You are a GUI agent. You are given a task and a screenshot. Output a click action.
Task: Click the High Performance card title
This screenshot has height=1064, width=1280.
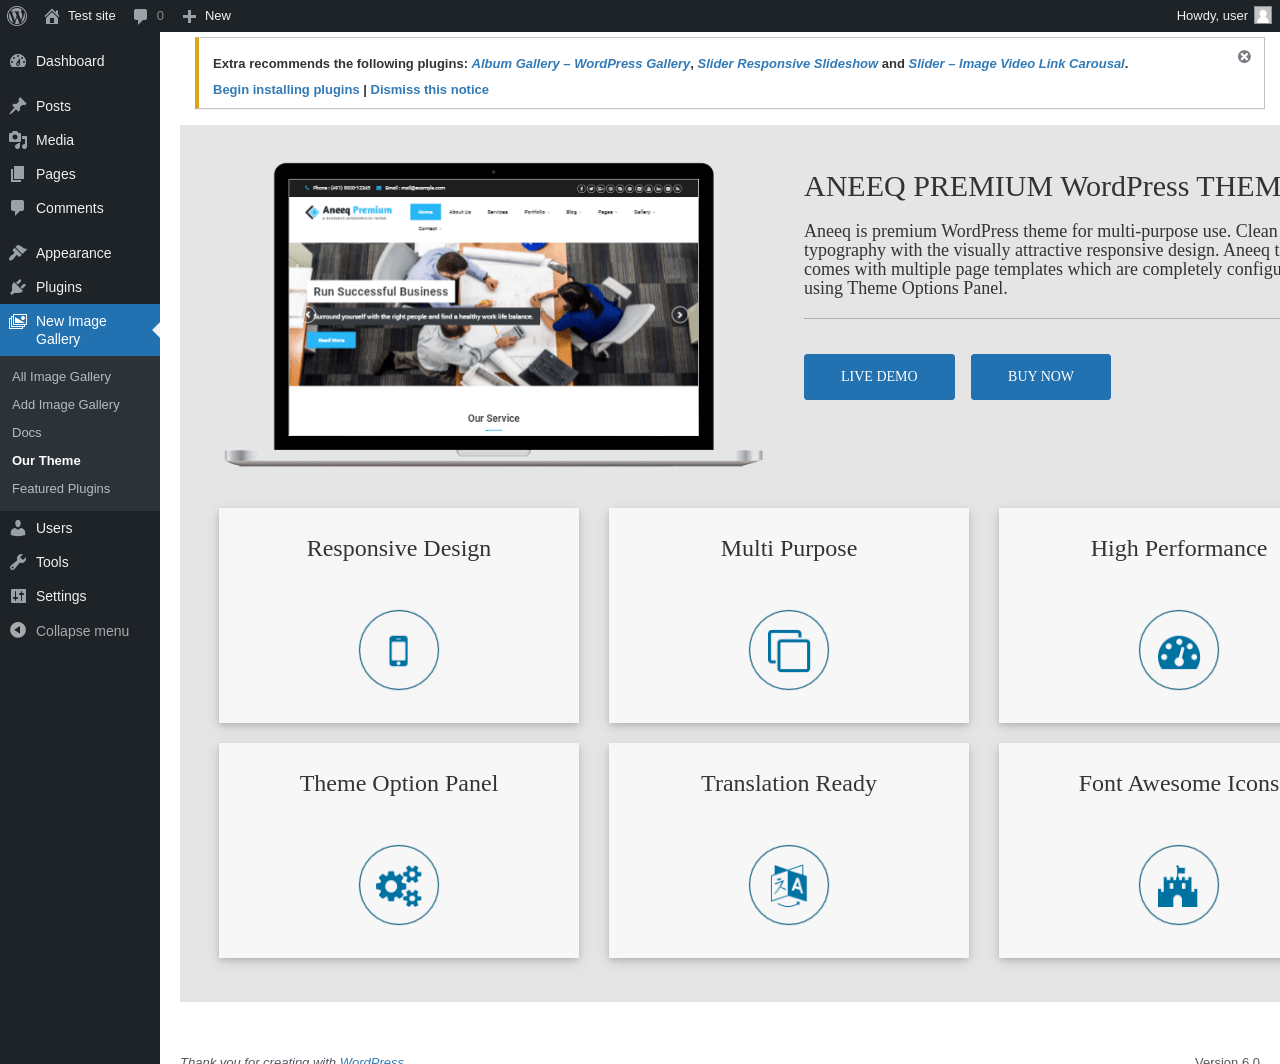coord(1179,549)
